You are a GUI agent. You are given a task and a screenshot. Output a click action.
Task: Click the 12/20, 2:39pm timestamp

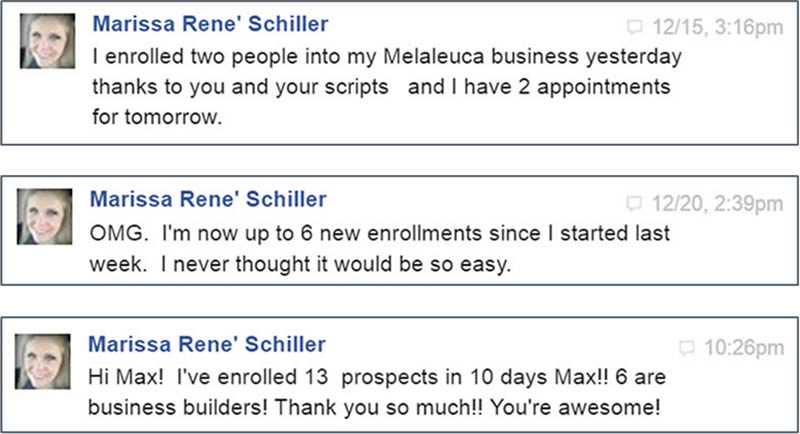tap(714, 204)
